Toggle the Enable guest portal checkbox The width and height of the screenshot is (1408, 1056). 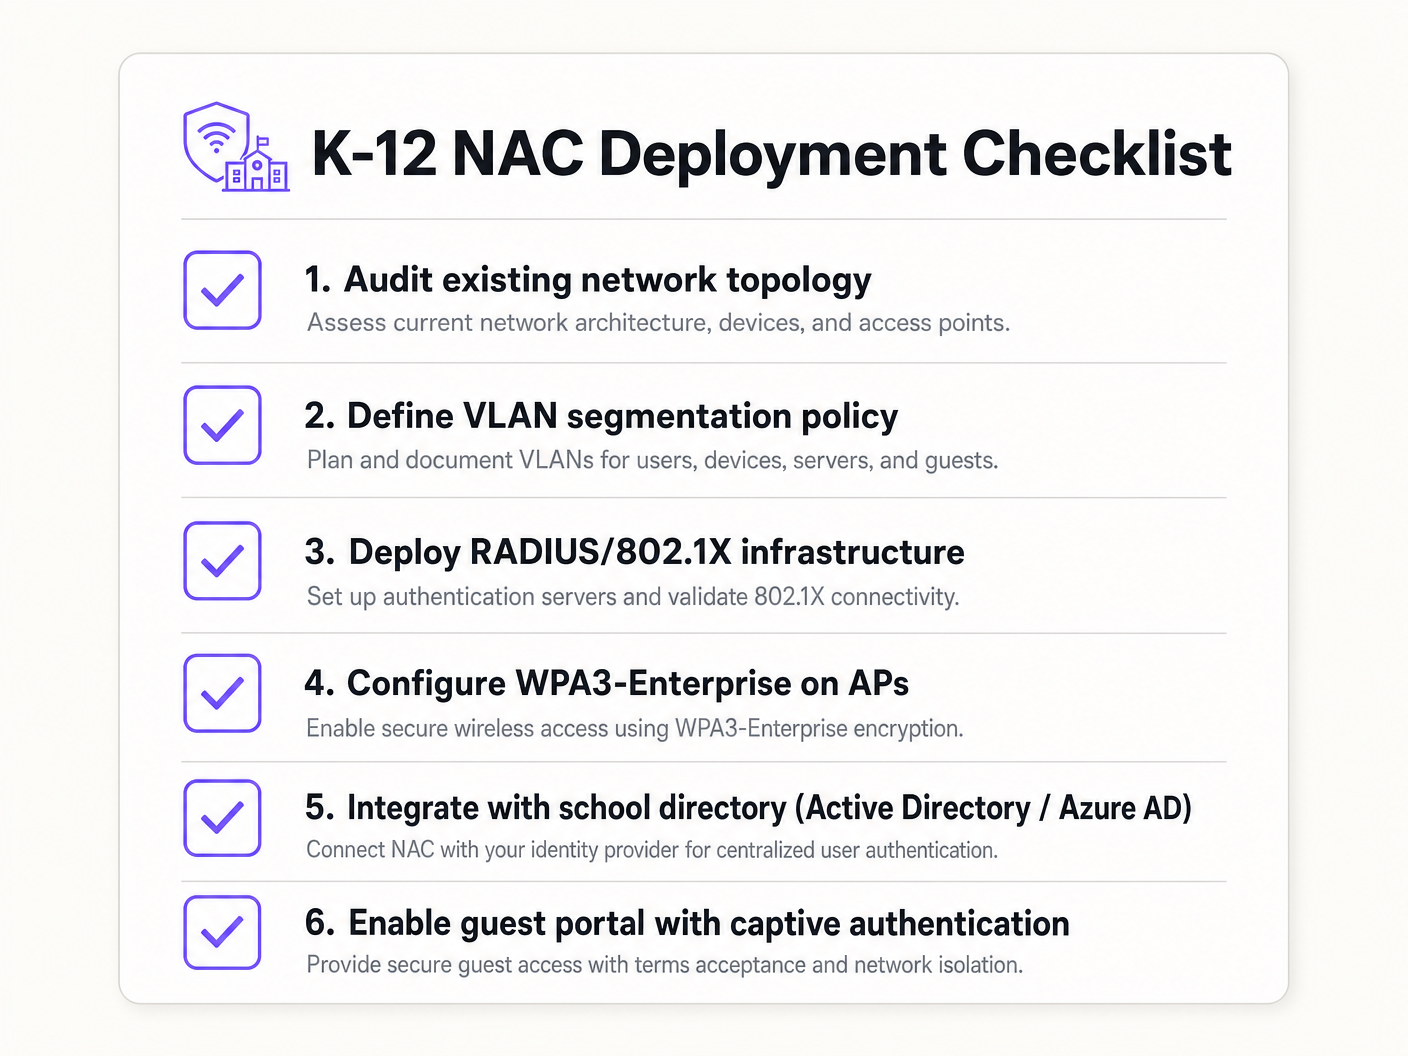tap(222, 933)
